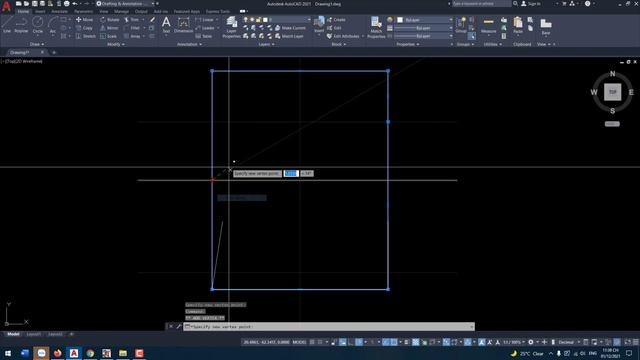Open the Annotate ribbon tab
The height and width of the screenshot is (360, 640).
point(60,11)
